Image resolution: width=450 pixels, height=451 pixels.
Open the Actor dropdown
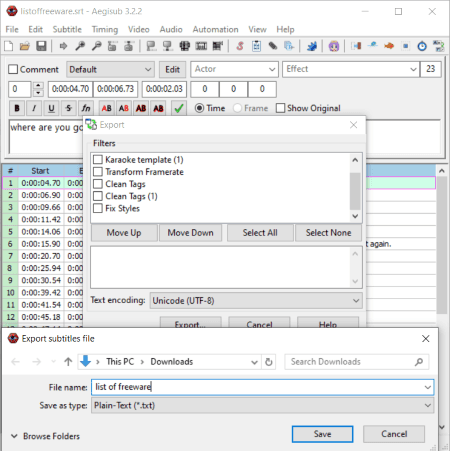click(x=234, y=69)
